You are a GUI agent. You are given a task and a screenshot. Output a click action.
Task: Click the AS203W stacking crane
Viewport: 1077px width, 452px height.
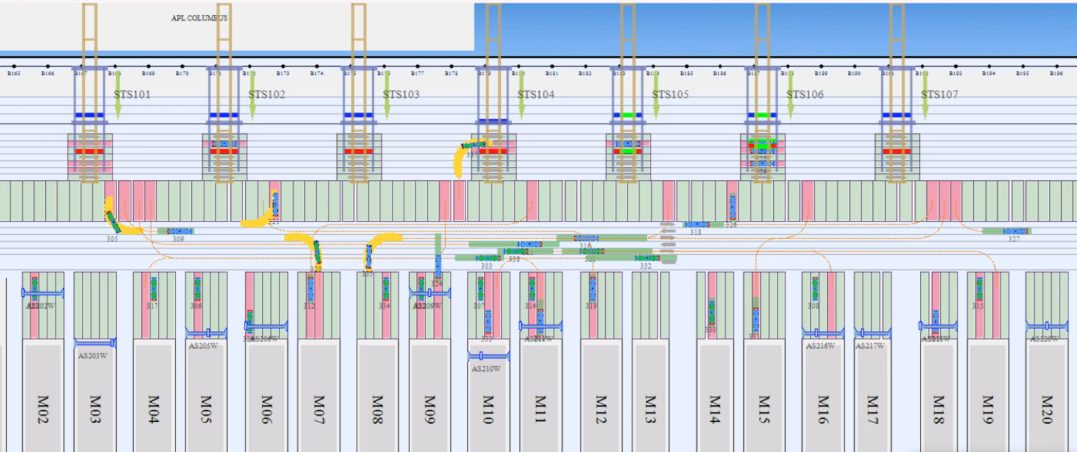point(94,343)
